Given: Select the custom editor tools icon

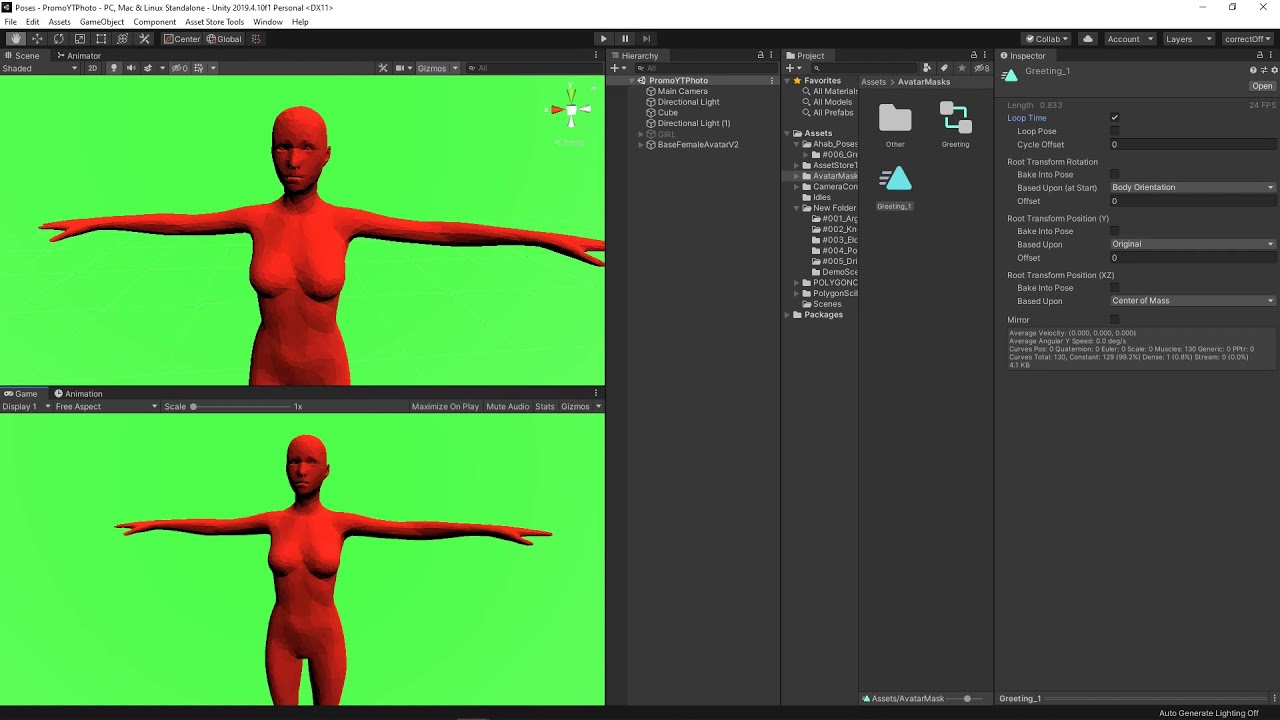Looking at the screenshot, I should point(144,39).
